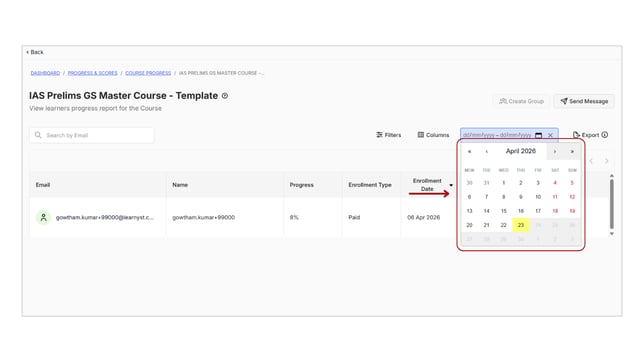Click the 06 Apr 2026 date cell
644x362 pixels.
[x=423, y=217]
